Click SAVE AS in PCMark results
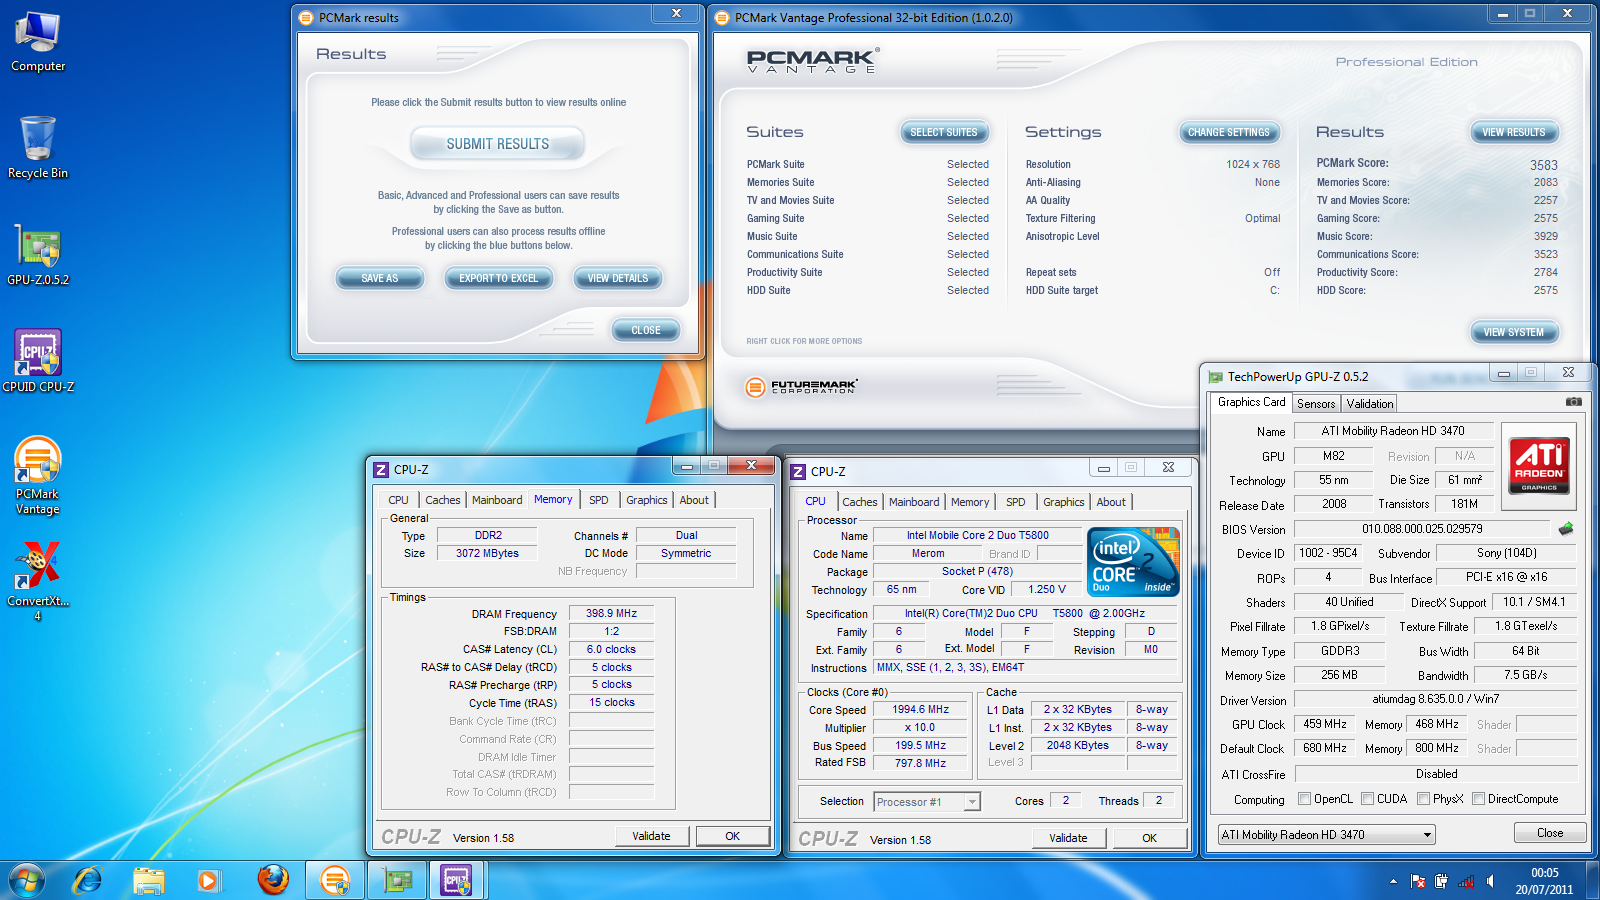This screenshot has width=1600, height=900. pos(380,278)
